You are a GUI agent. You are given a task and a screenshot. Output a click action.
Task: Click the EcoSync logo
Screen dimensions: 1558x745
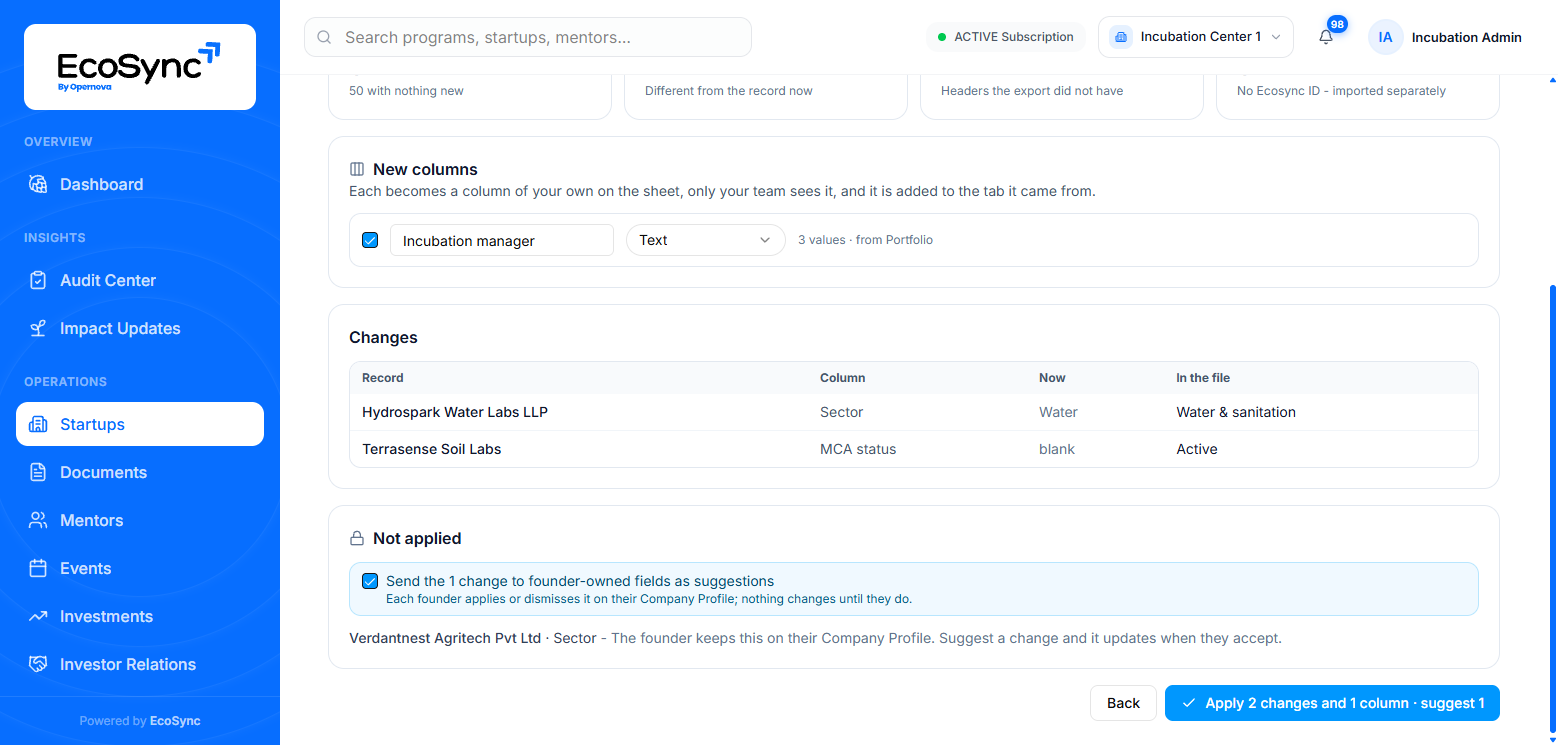[x=140, y=67]
